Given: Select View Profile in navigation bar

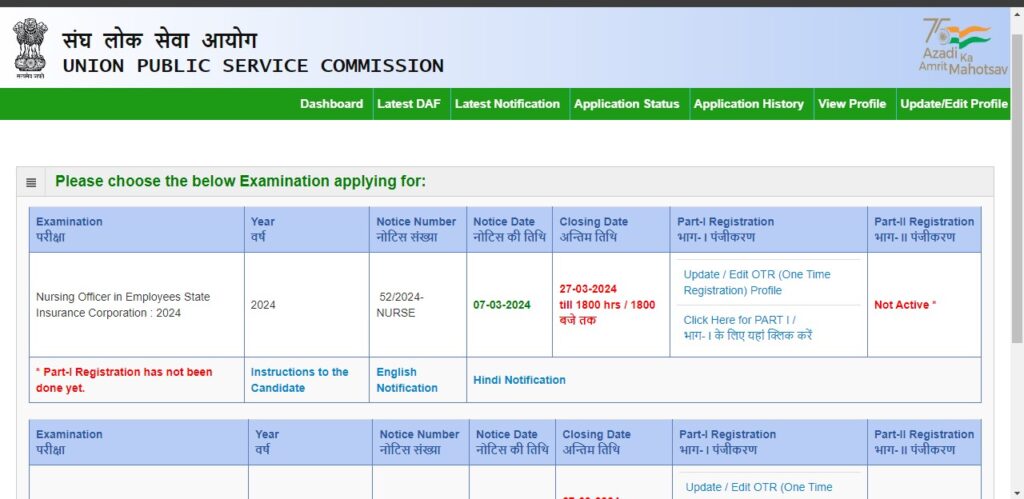Looking at the screenshot, I should (852, 104).
